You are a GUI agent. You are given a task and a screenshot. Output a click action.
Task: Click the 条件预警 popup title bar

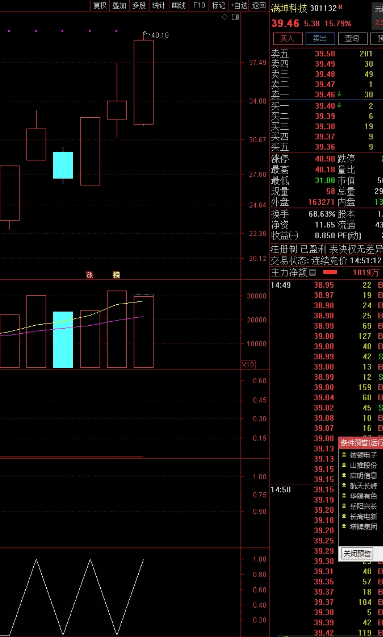coord(361,443)
